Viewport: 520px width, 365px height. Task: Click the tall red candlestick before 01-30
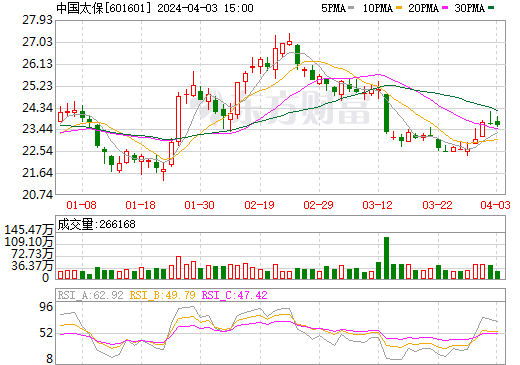pyautogui.click(x=179, y=119)
